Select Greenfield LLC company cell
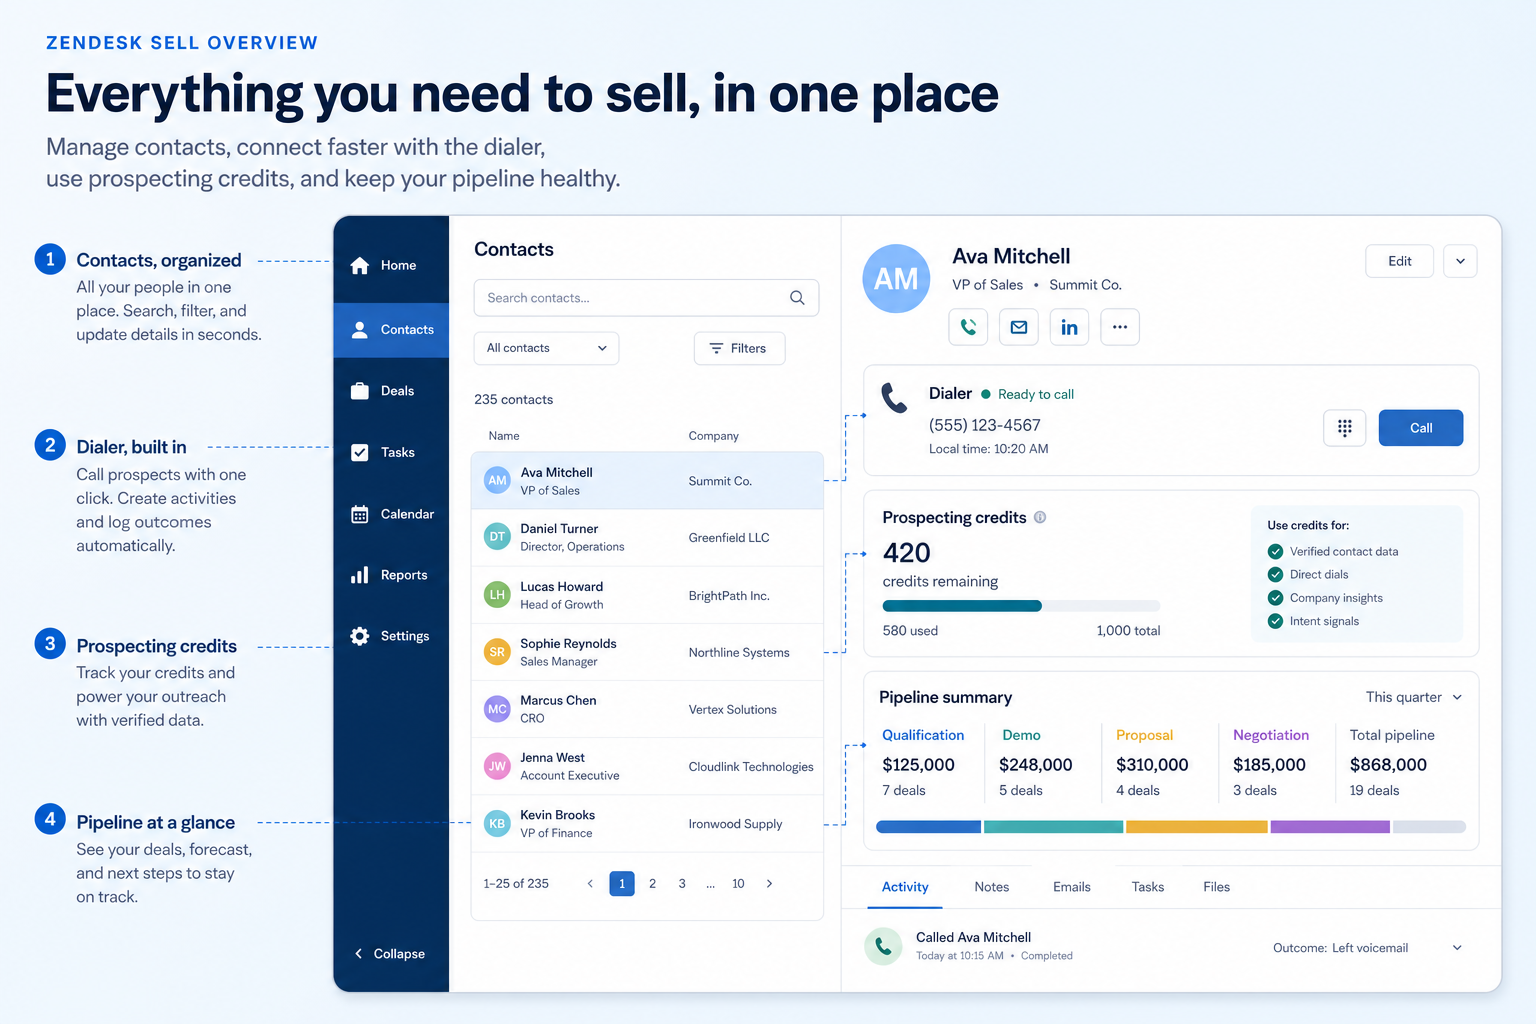 pos(729,538)
